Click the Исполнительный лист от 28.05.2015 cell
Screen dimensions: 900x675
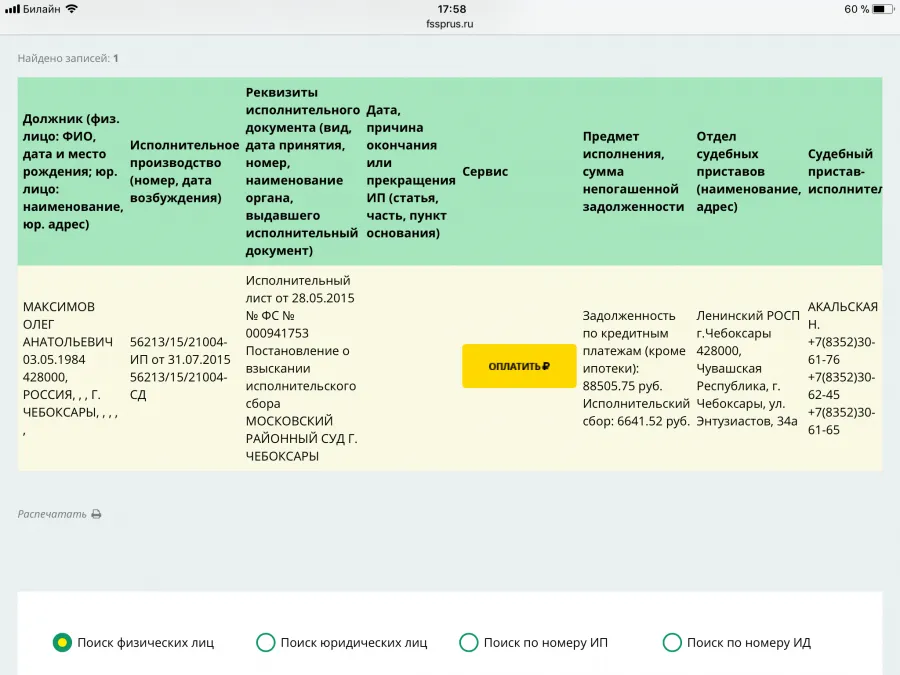point(301,368)
